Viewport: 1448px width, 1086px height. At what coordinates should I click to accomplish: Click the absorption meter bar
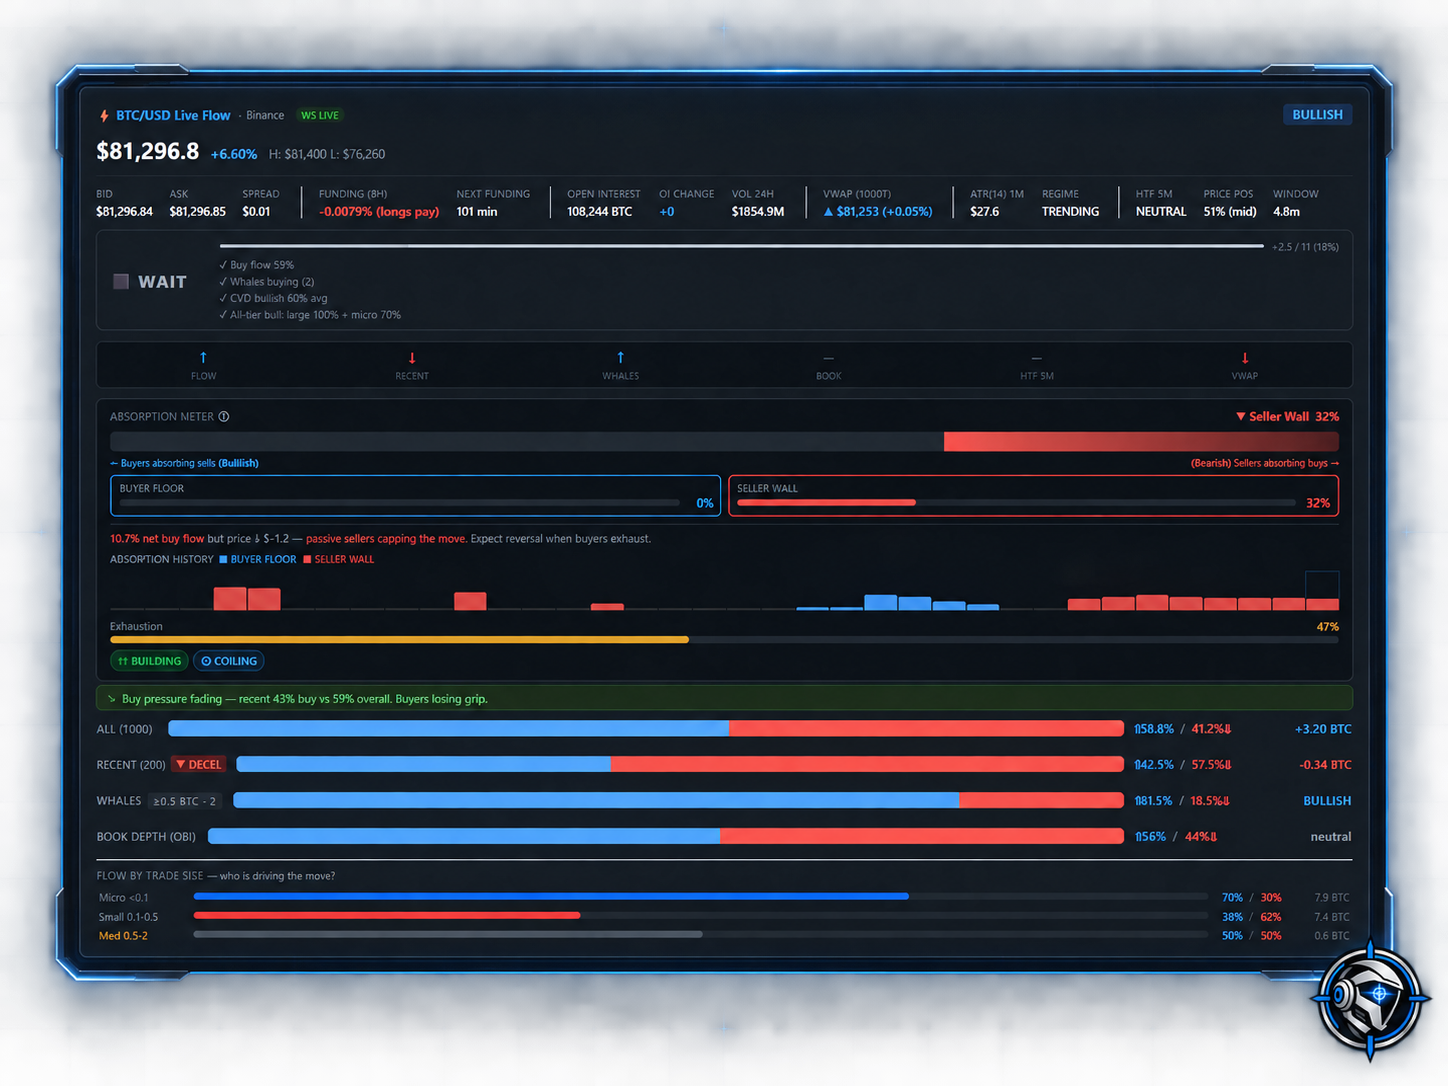click(724, 442)
